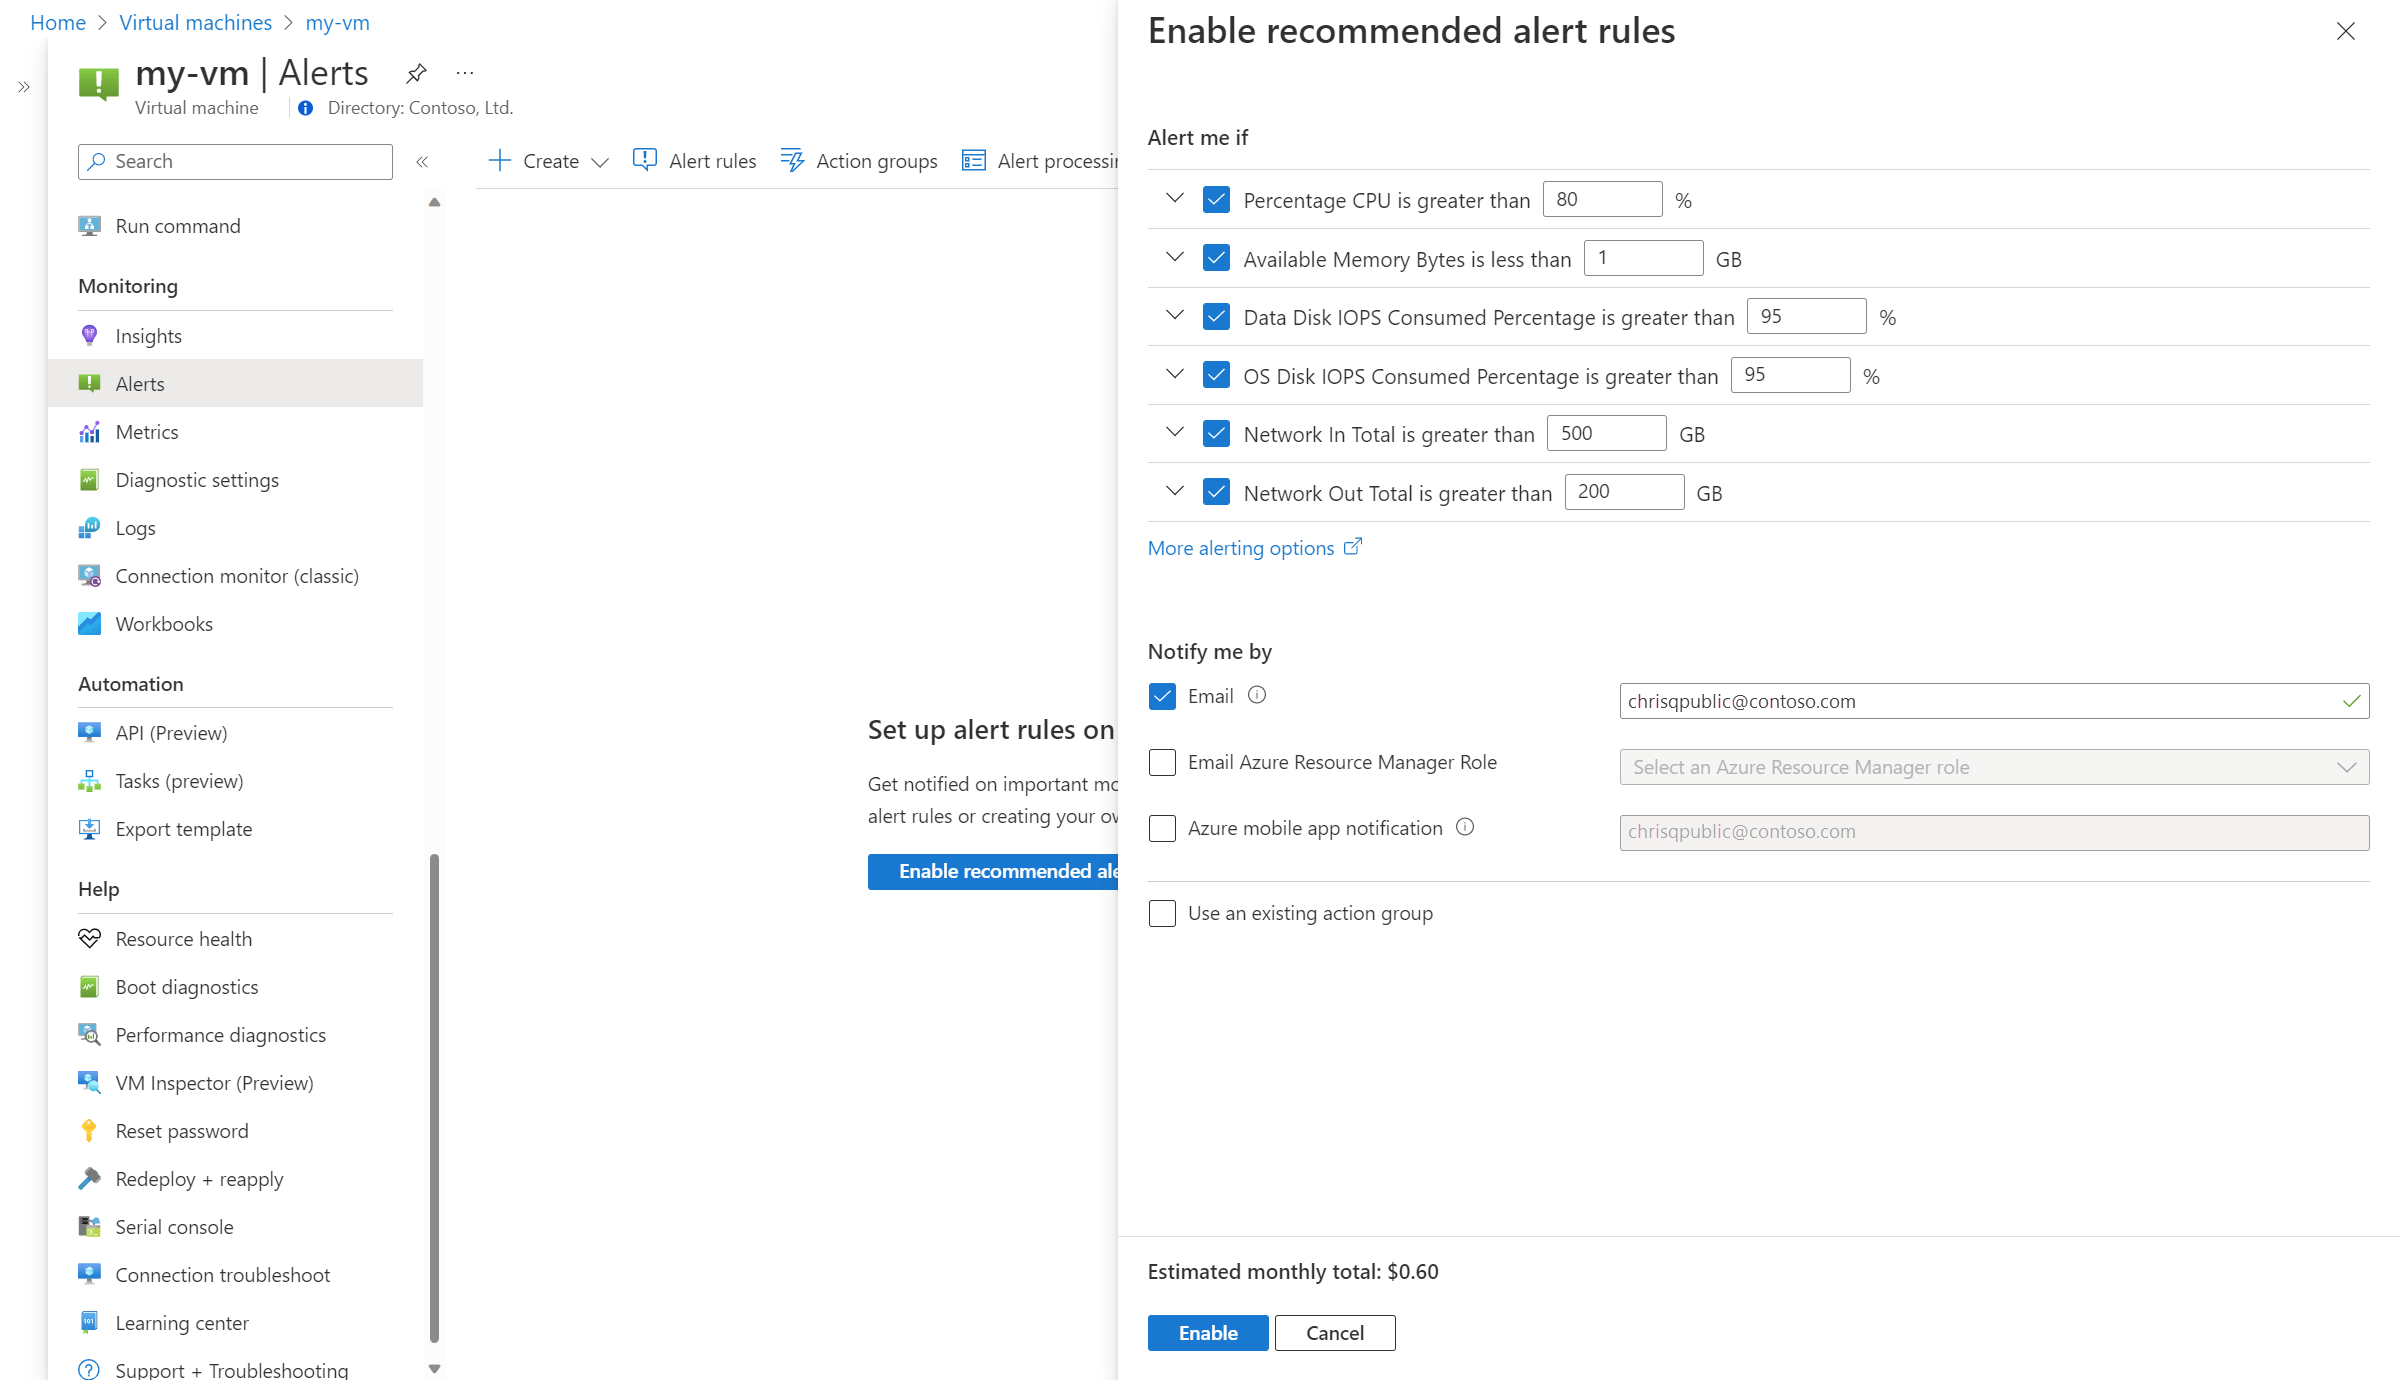
Task: Open Diagnostic settings
Action: 197,479
